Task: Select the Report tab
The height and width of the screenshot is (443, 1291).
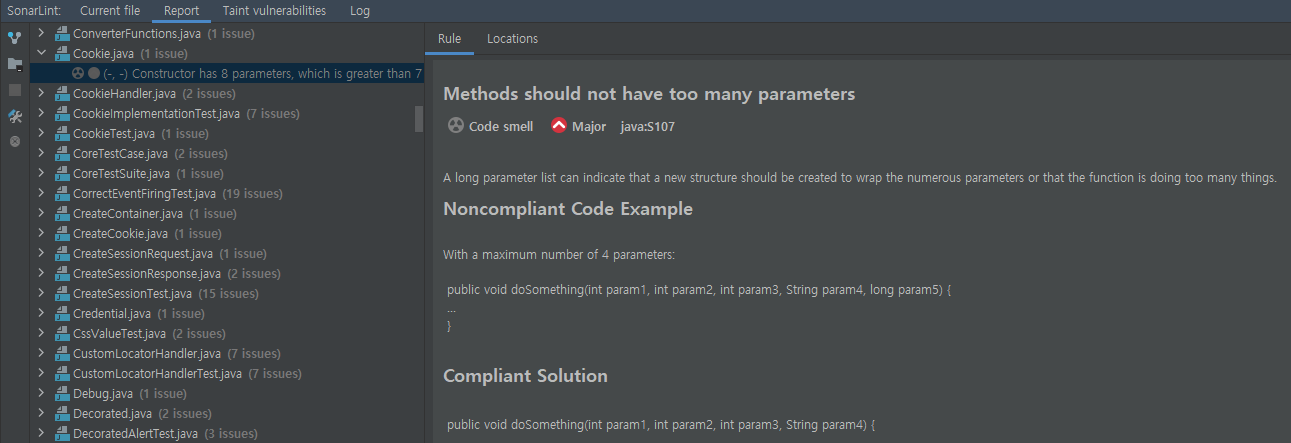Action: [181, 11]
